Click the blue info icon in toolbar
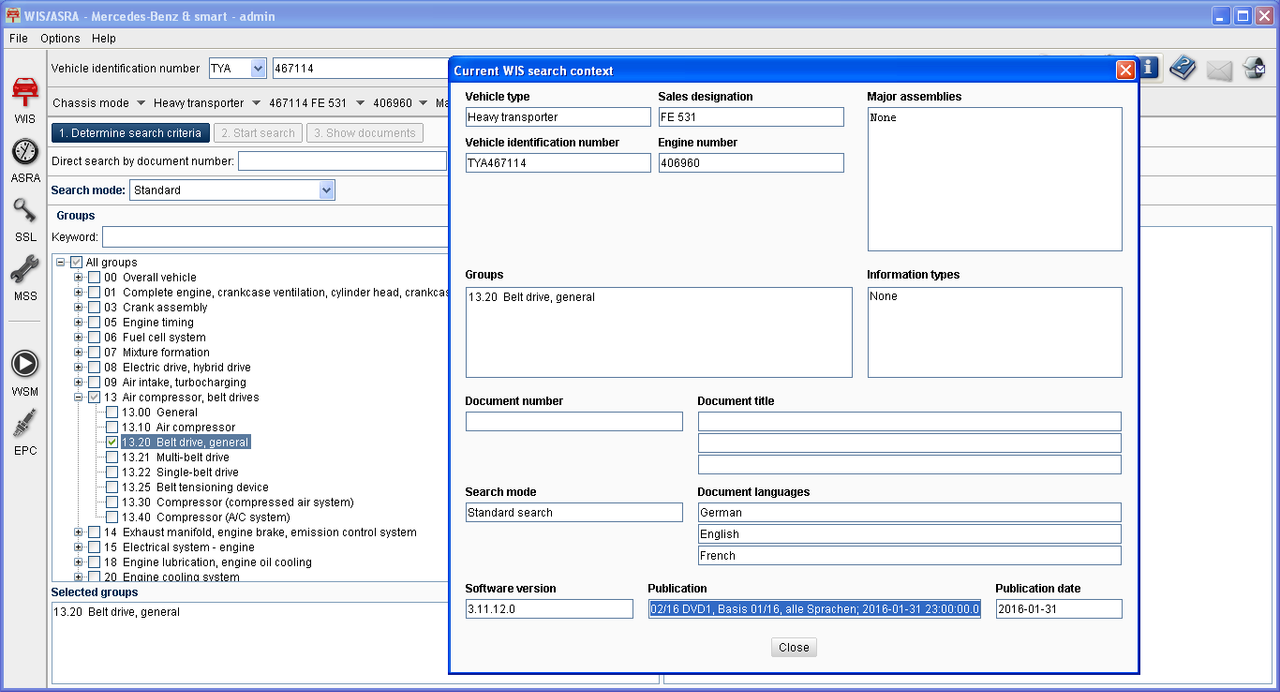 1148,68
